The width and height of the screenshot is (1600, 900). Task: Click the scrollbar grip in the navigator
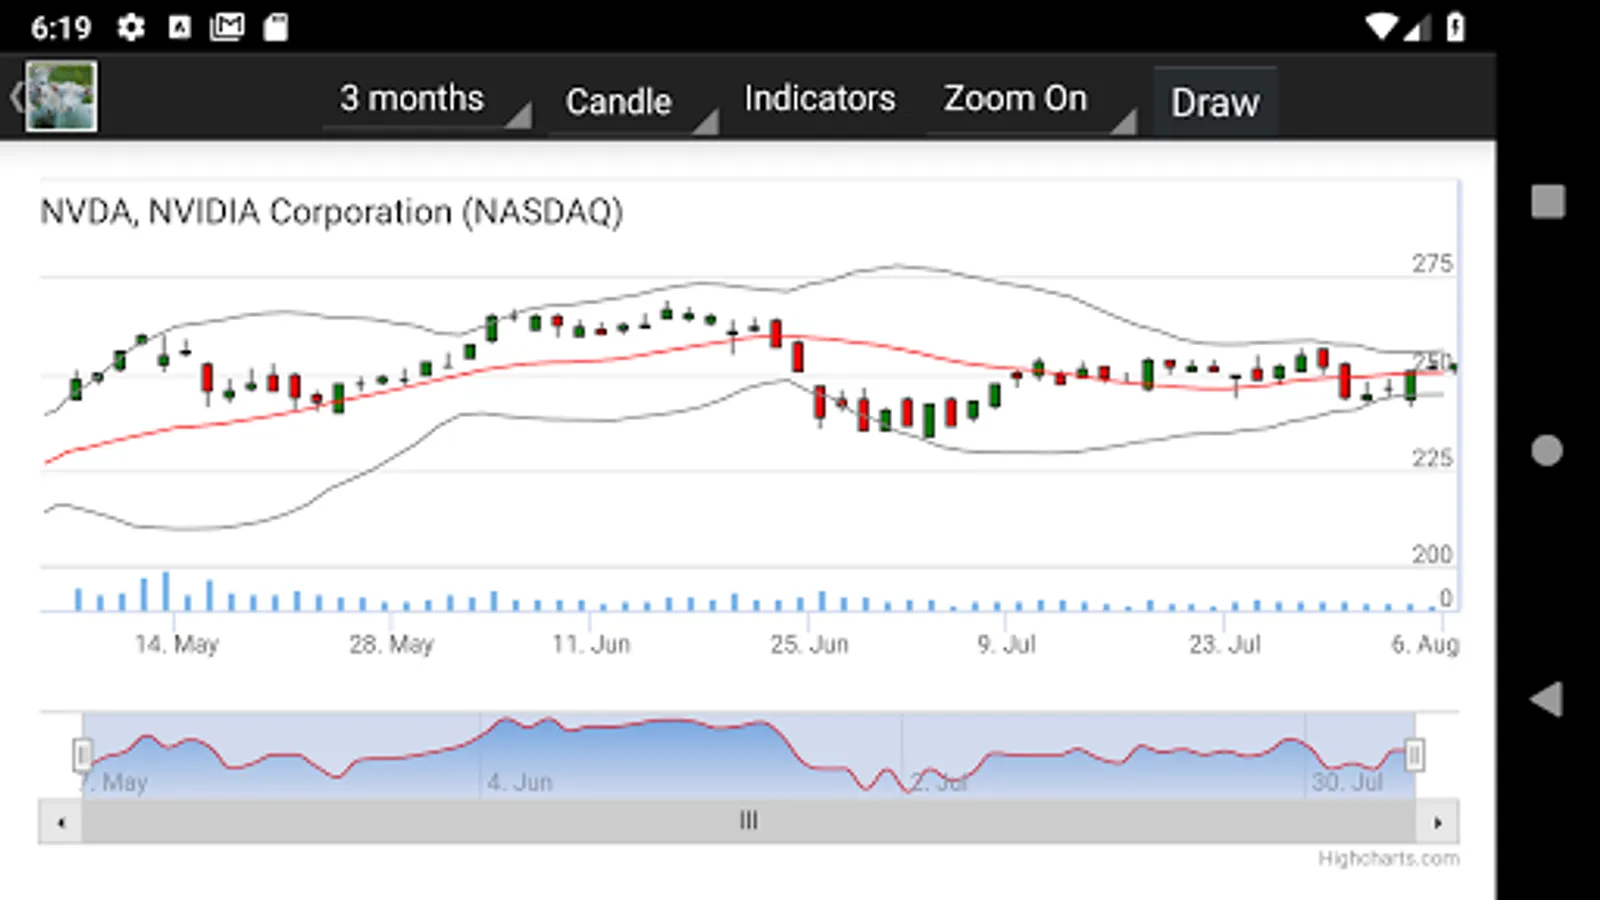coord(748,821)
